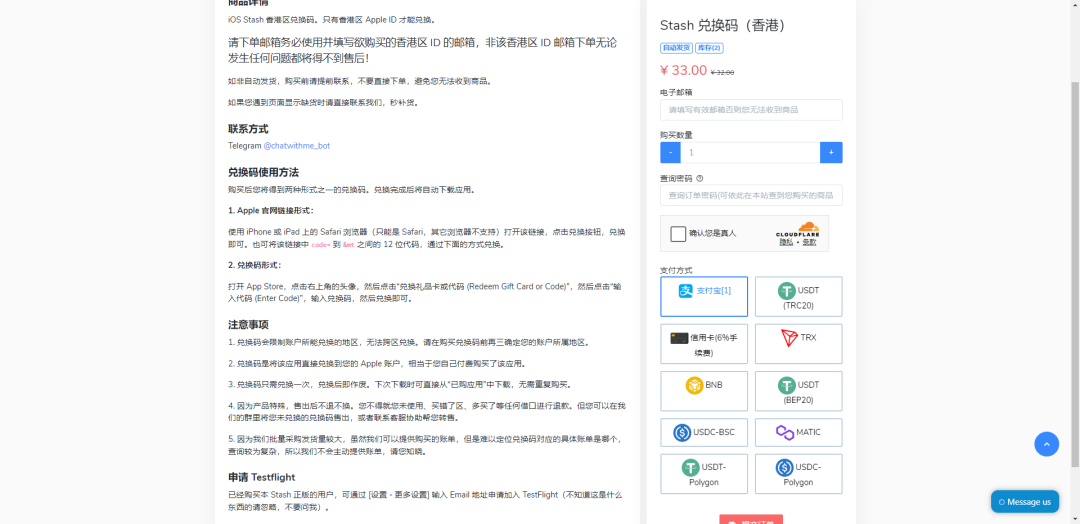
Task: Select TRX payment option
Action: (x=799, y=344)
